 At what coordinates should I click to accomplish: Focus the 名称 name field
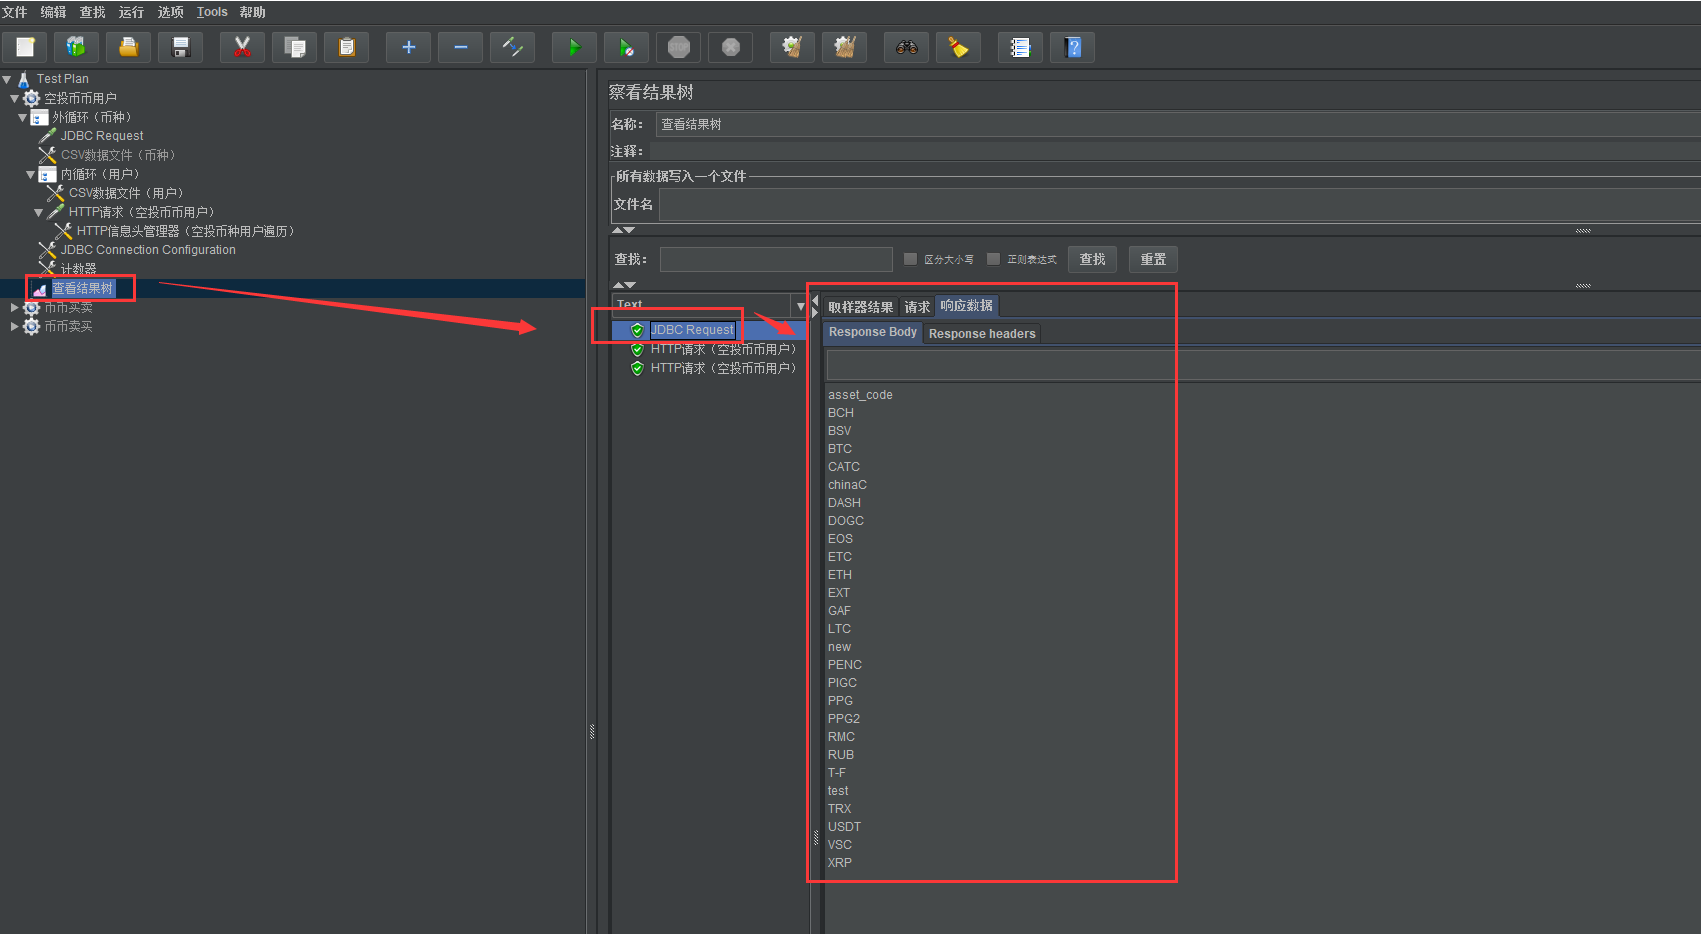pos(1178,124)
